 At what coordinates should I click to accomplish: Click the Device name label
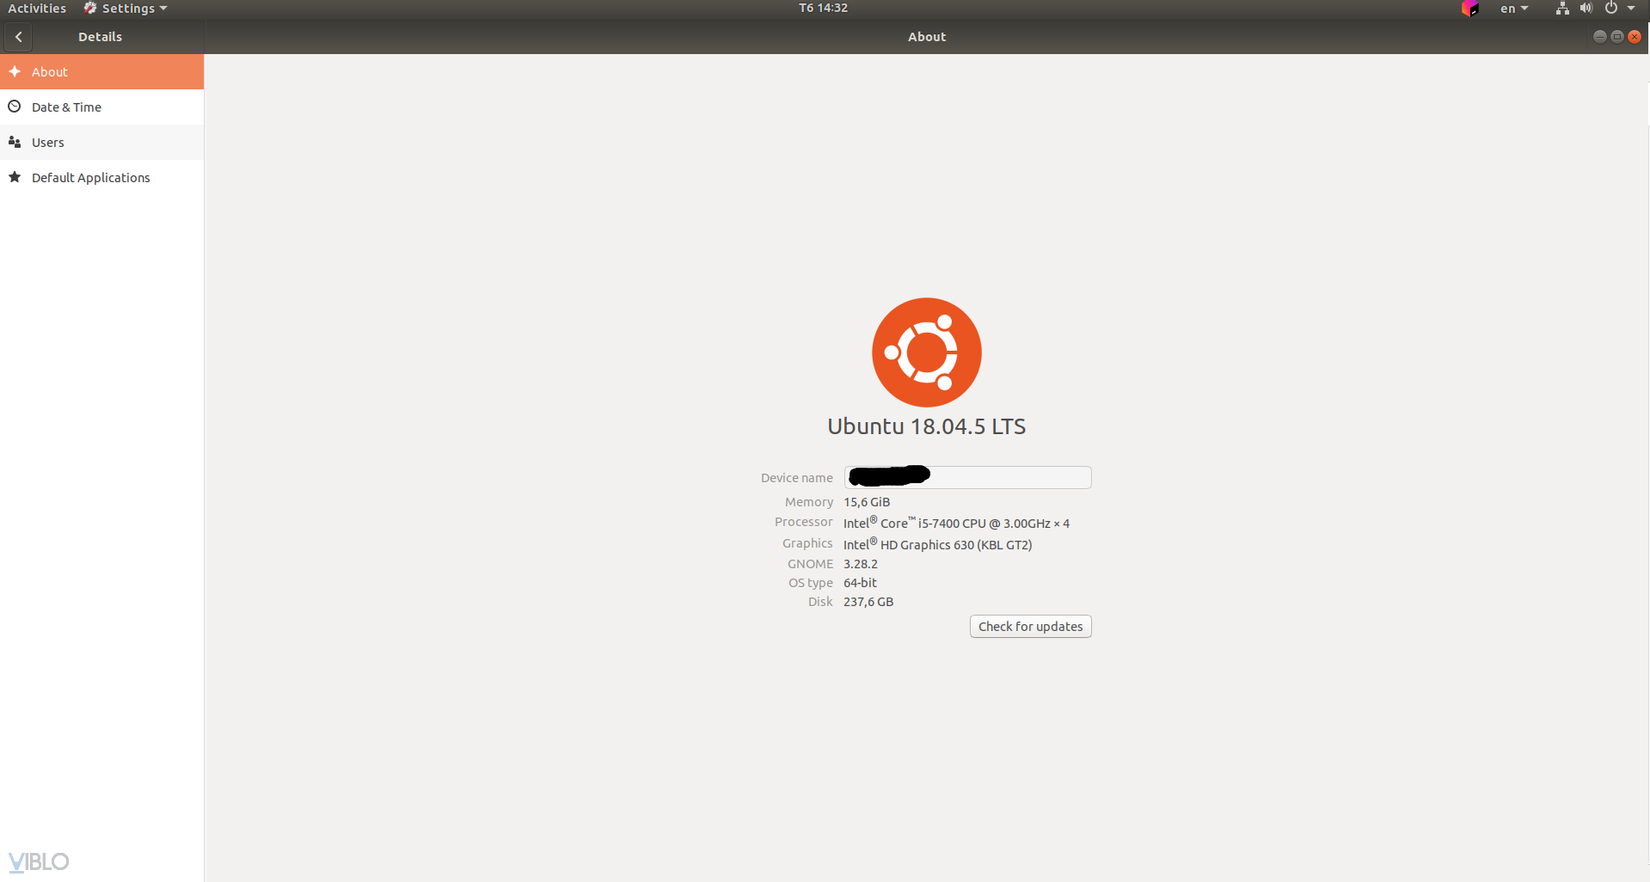point(796,478)
